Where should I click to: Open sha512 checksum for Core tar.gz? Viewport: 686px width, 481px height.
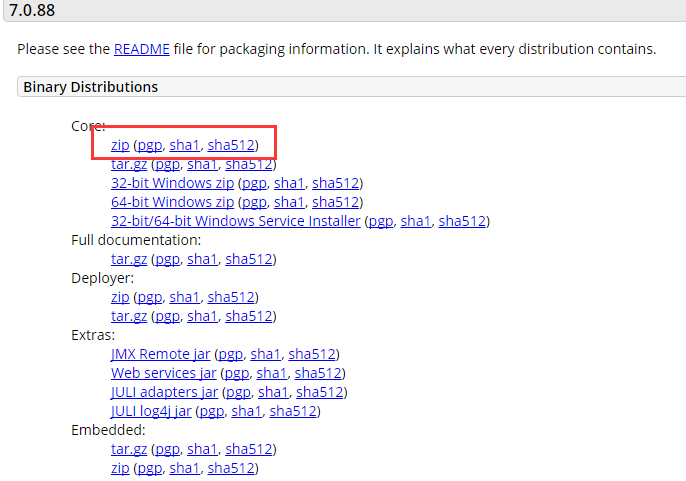tap(248, 164)
